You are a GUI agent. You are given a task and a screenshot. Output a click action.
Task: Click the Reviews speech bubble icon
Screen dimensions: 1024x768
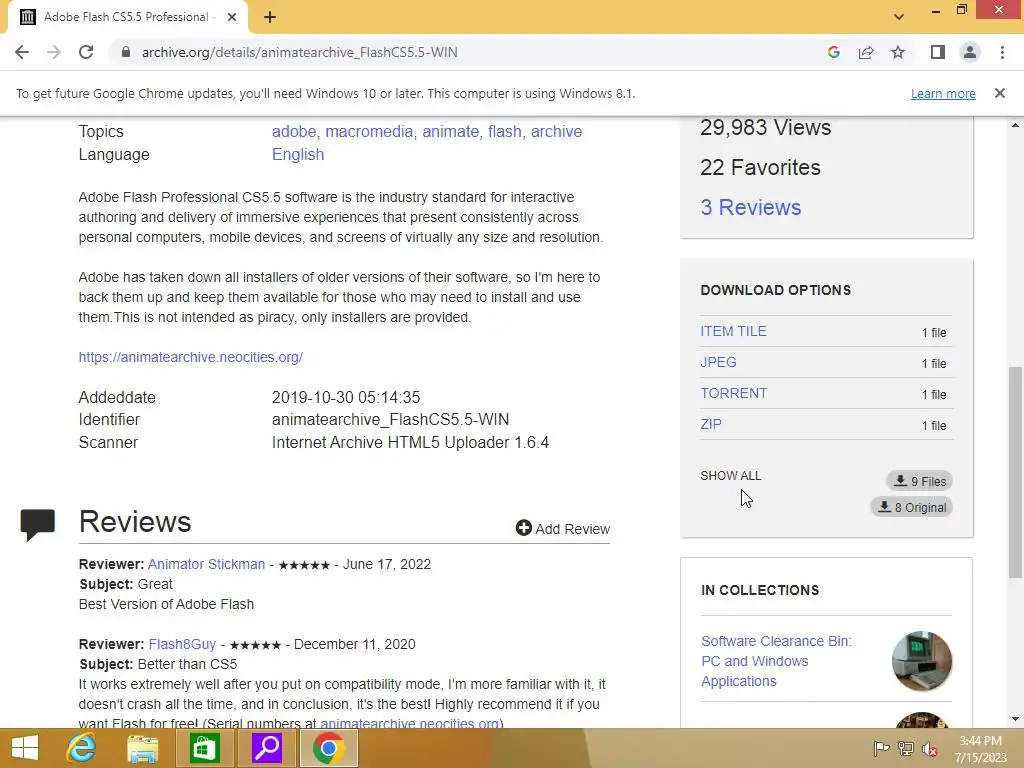(37, 524)
